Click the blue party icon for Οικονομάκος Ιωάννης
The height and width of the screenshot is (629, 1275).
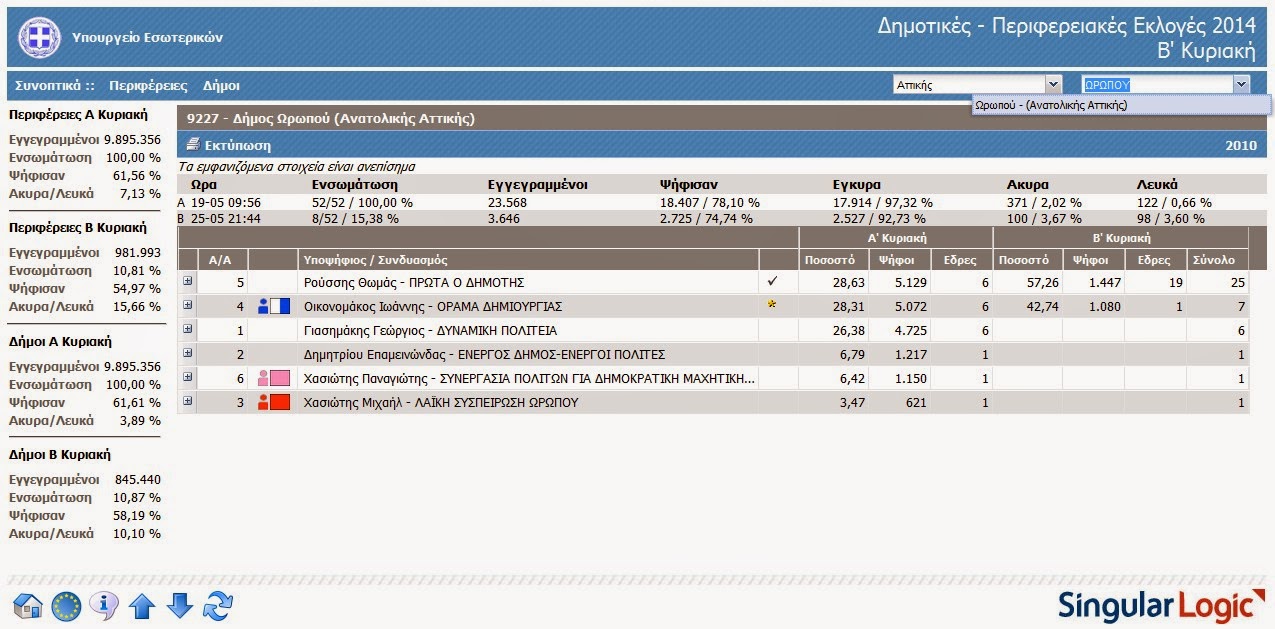tap(274, 306)
